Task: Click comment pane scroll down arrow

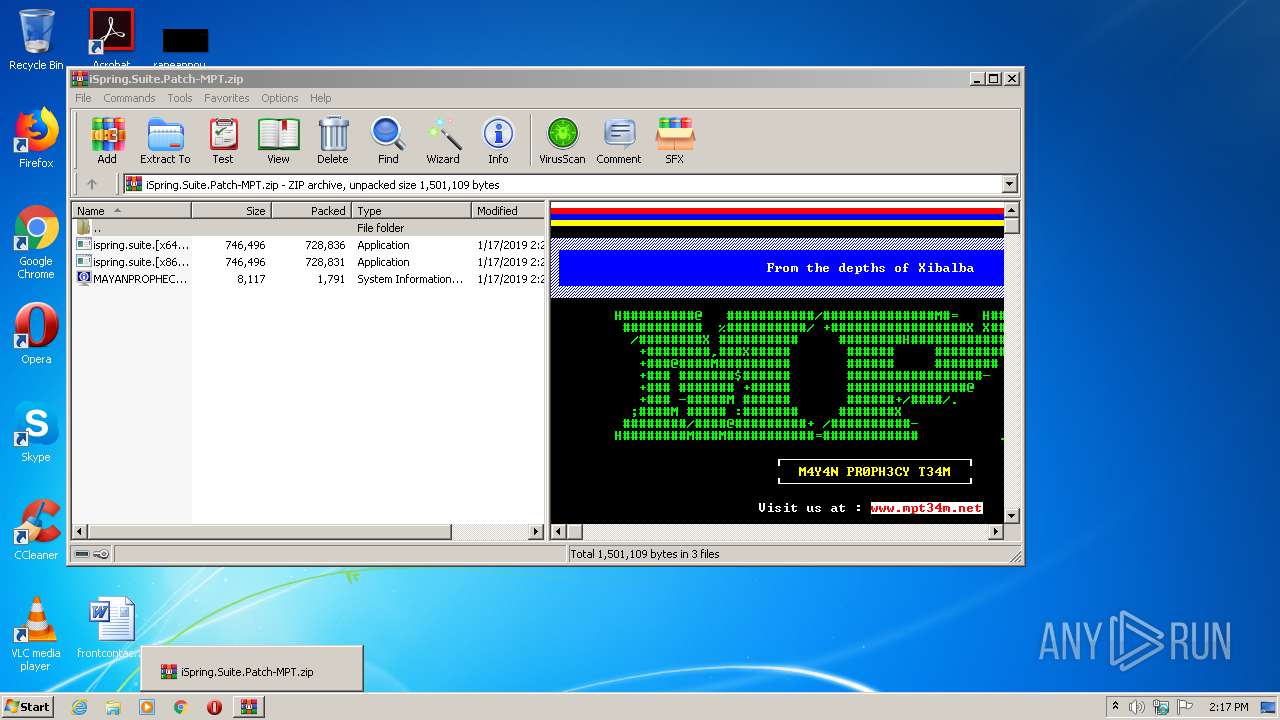Action: pyautogui.click(x=1011, y=515)
